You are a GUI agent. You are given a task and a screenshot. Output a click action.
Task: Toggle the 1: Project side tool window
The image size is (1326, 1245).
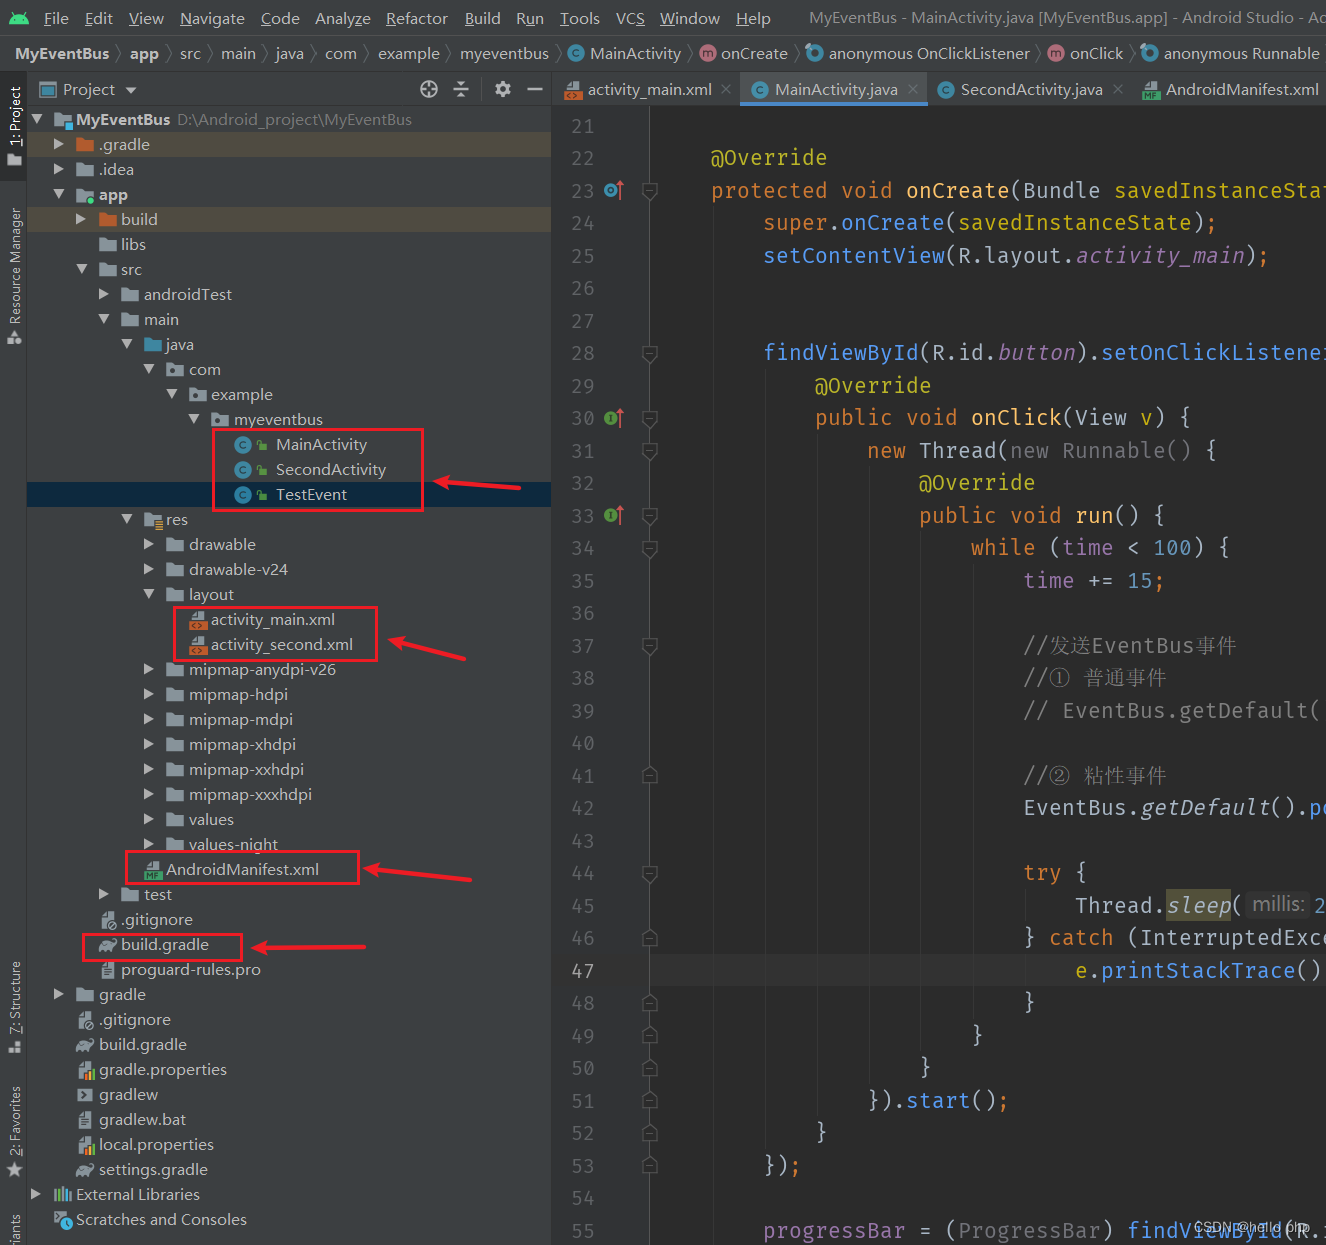[x=14, y=125]
